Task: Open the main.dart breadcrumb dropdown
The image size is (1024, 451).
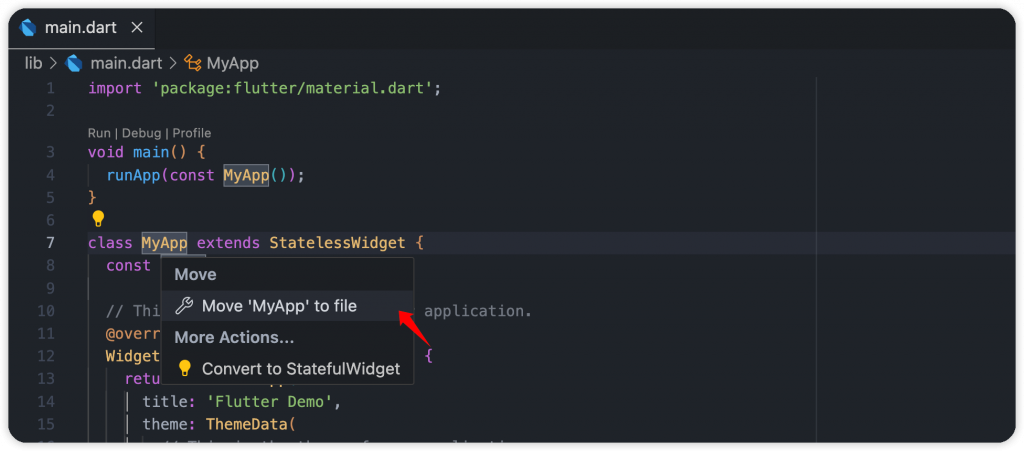Action: [126, 63]
